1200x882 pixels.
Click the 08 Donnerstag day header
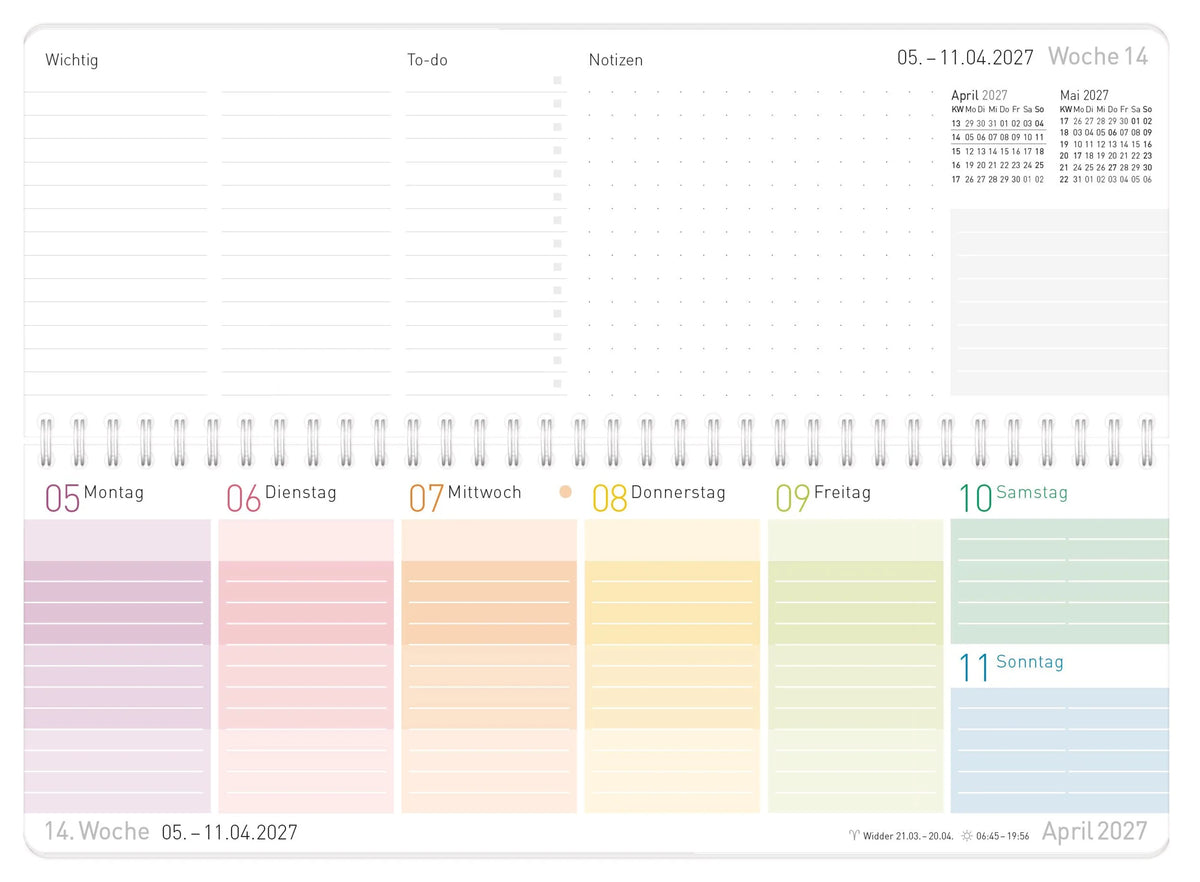(659, 497)
